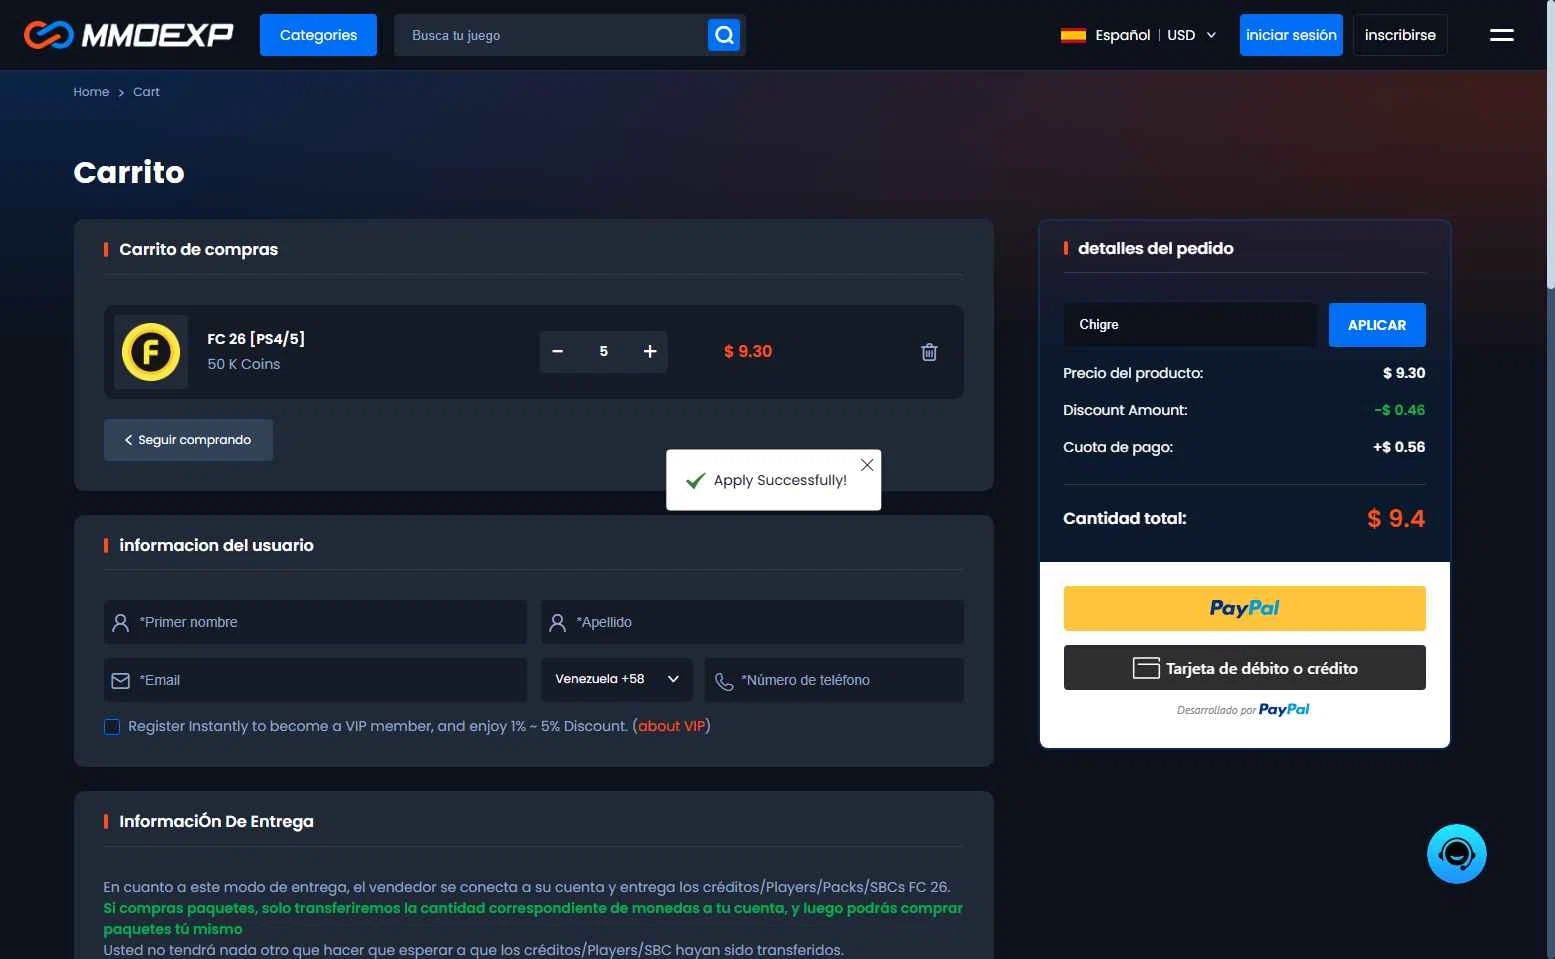Choose Tarjeta de débito o crédito
The height and width of the screenshot is (959, 1555).
(x=1244, y=668)
